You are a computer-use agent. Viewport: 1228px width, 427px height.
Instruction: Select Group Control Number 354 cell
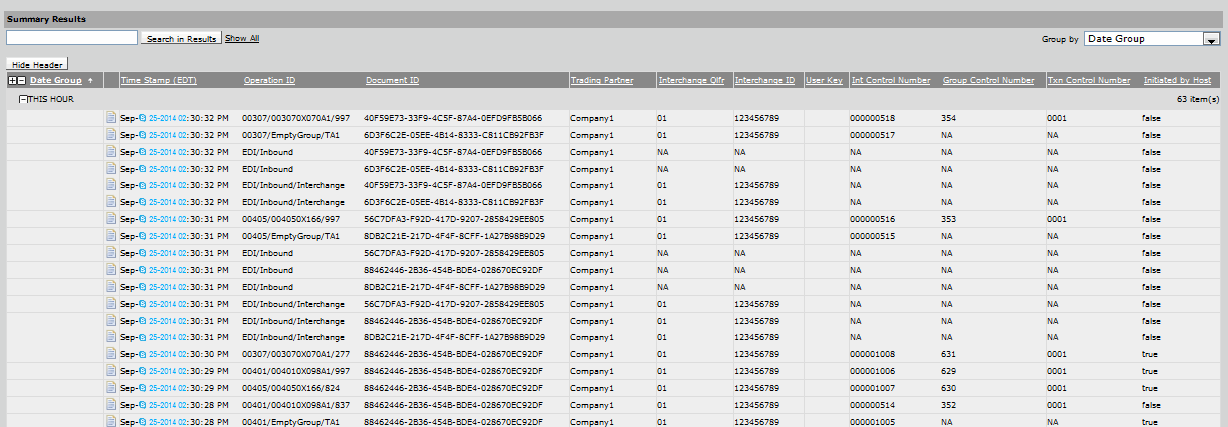point(948,118)
